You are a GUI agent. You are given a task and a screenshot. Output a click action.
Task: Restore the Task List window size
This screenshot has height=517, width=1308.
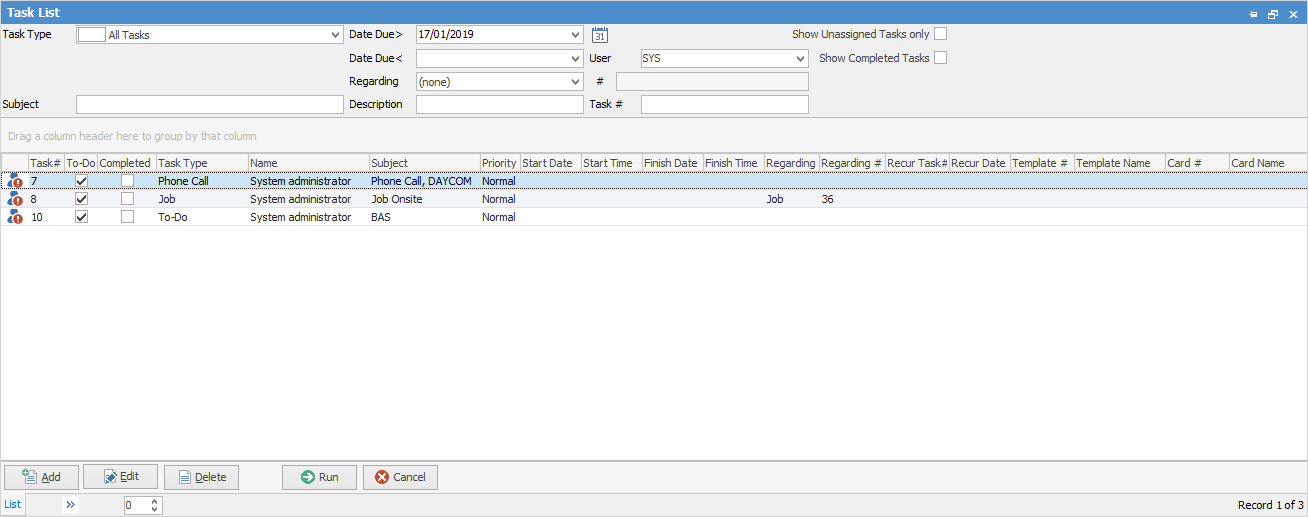click(x=1273, y=14)
